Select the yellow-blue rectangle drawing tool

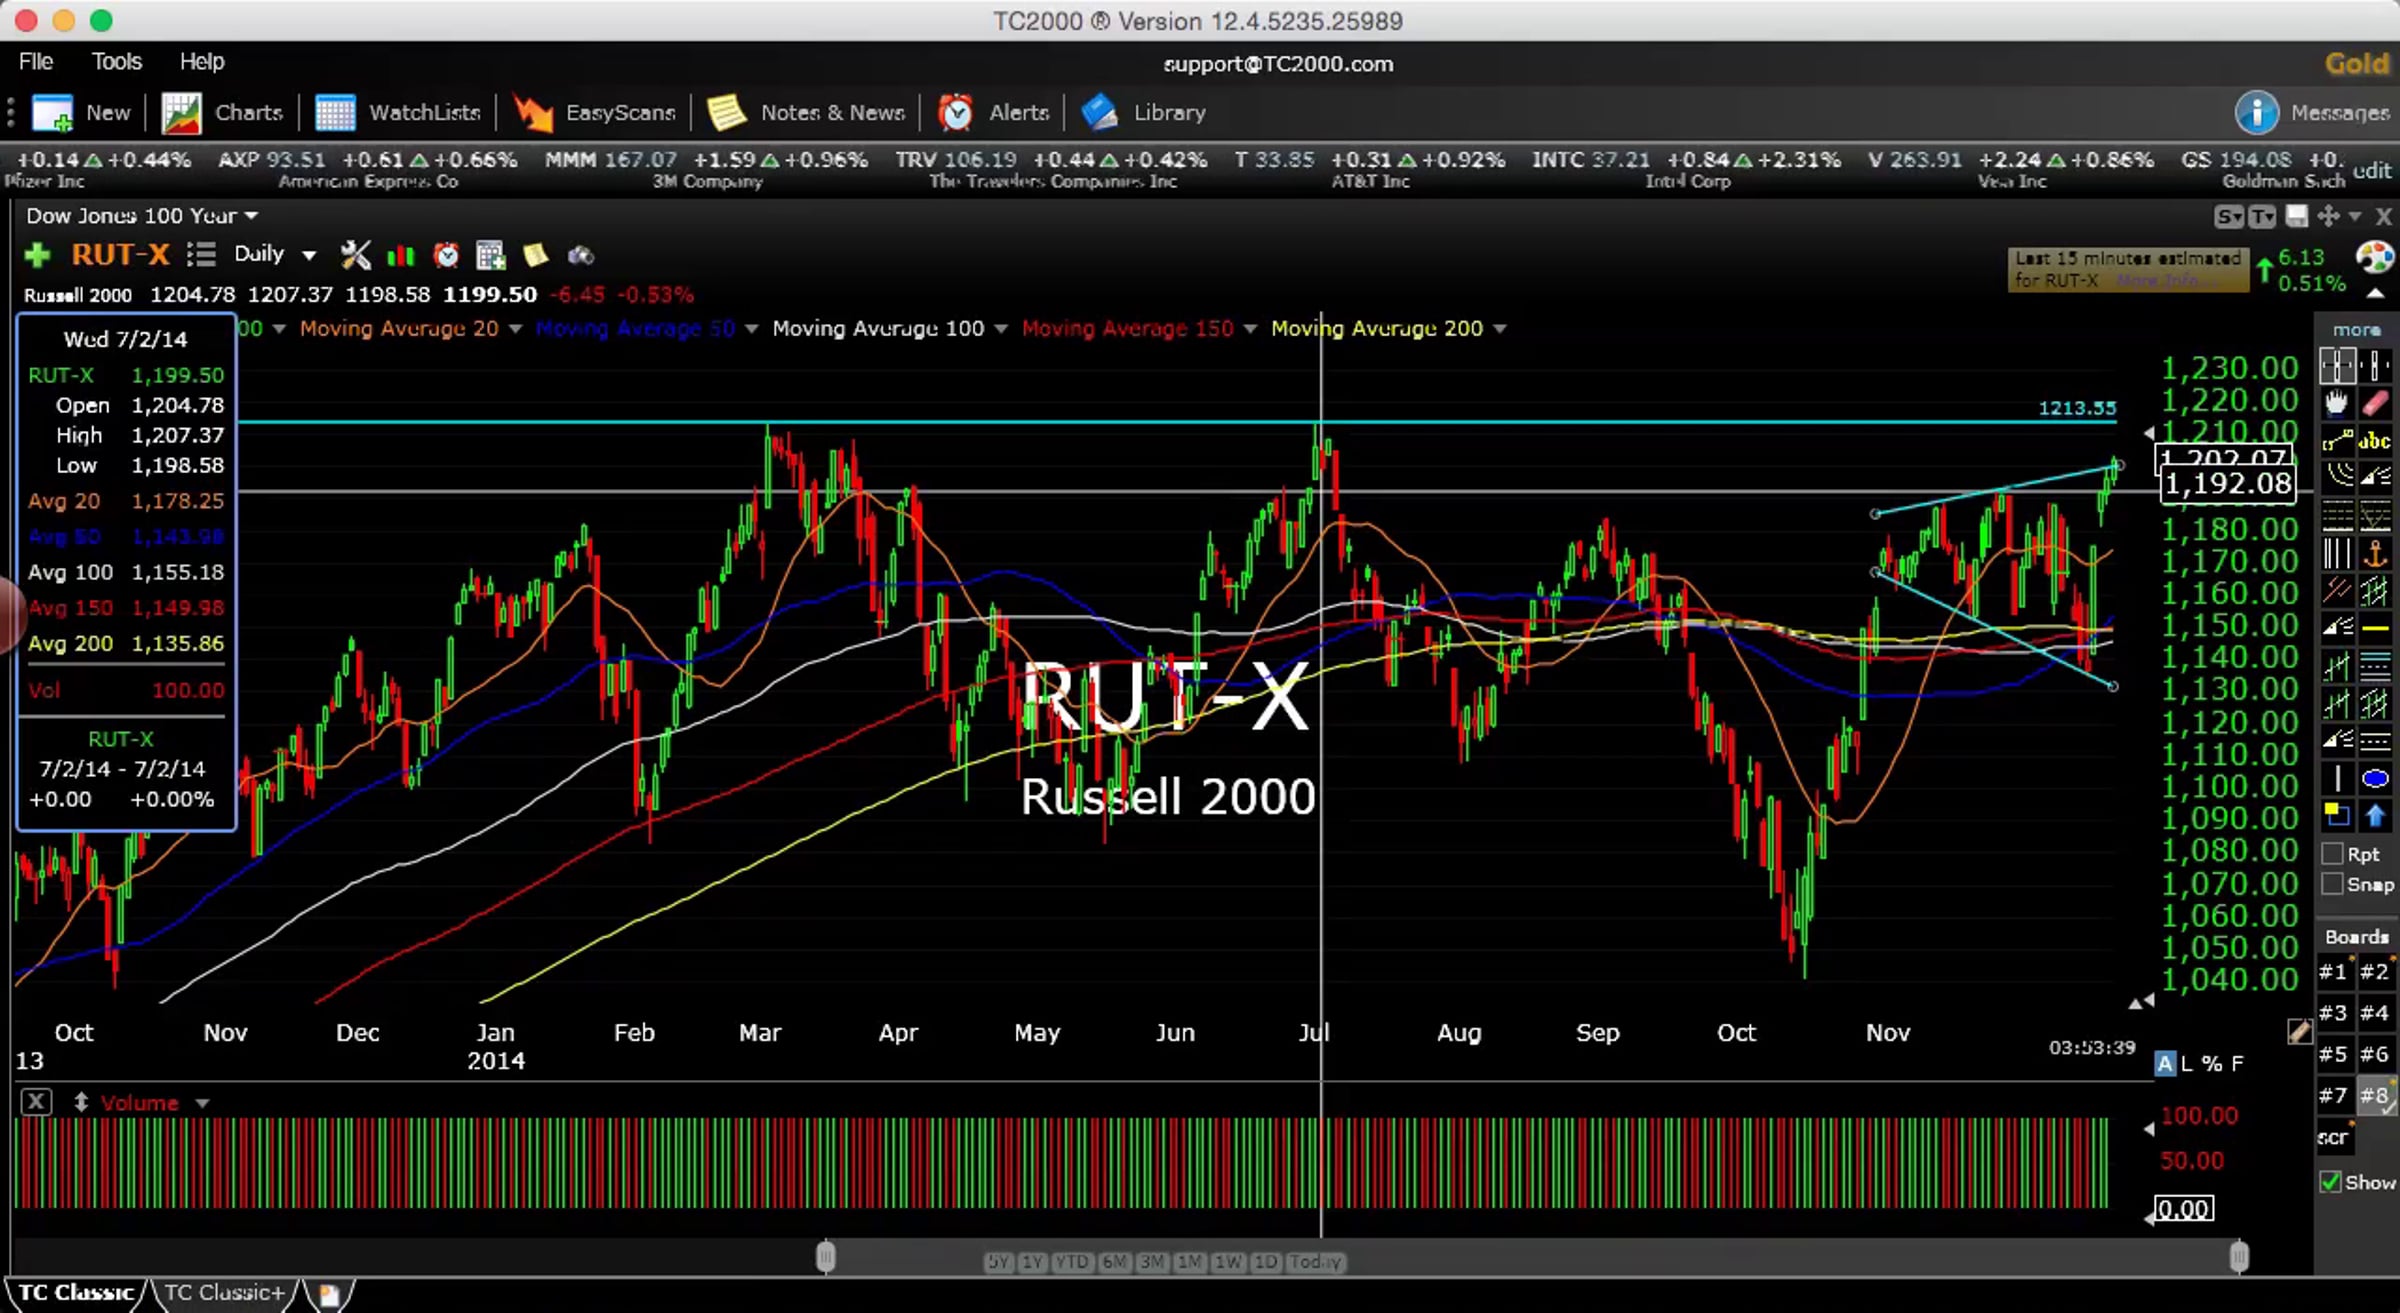coord(2337,816)
